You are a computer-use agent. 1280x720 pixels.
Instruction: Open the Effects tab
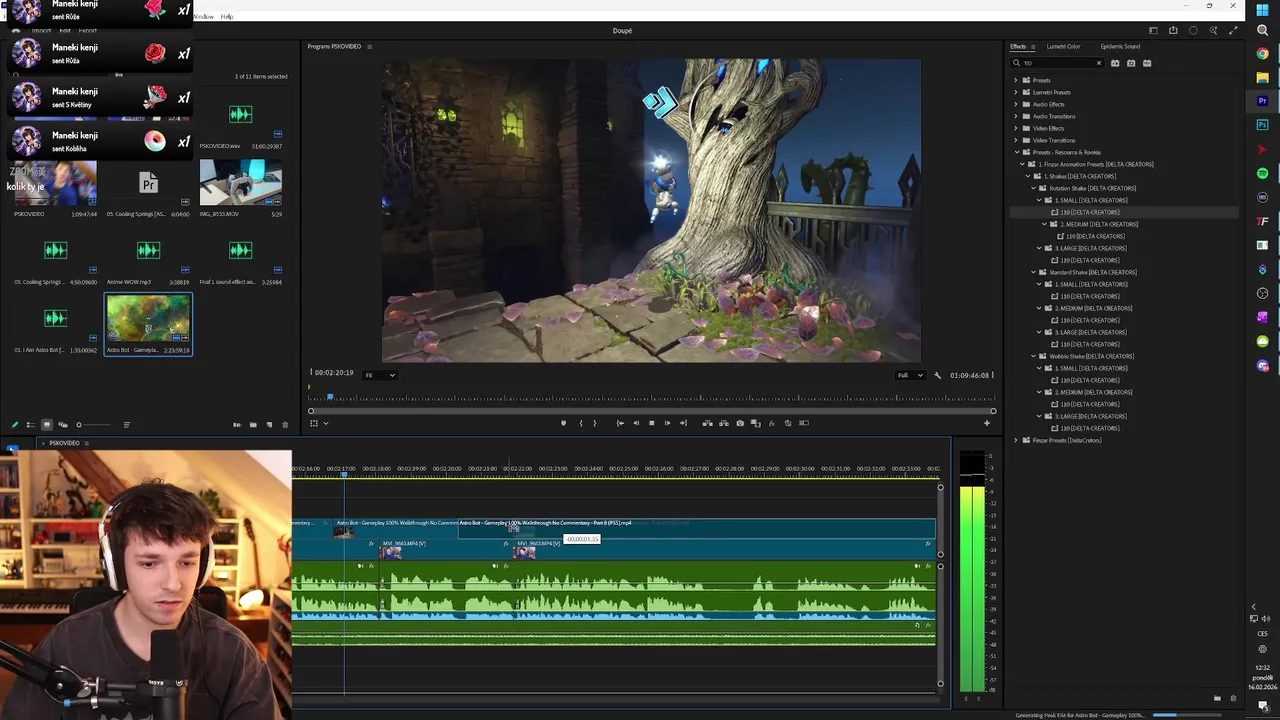click(x=1018, y=46)
